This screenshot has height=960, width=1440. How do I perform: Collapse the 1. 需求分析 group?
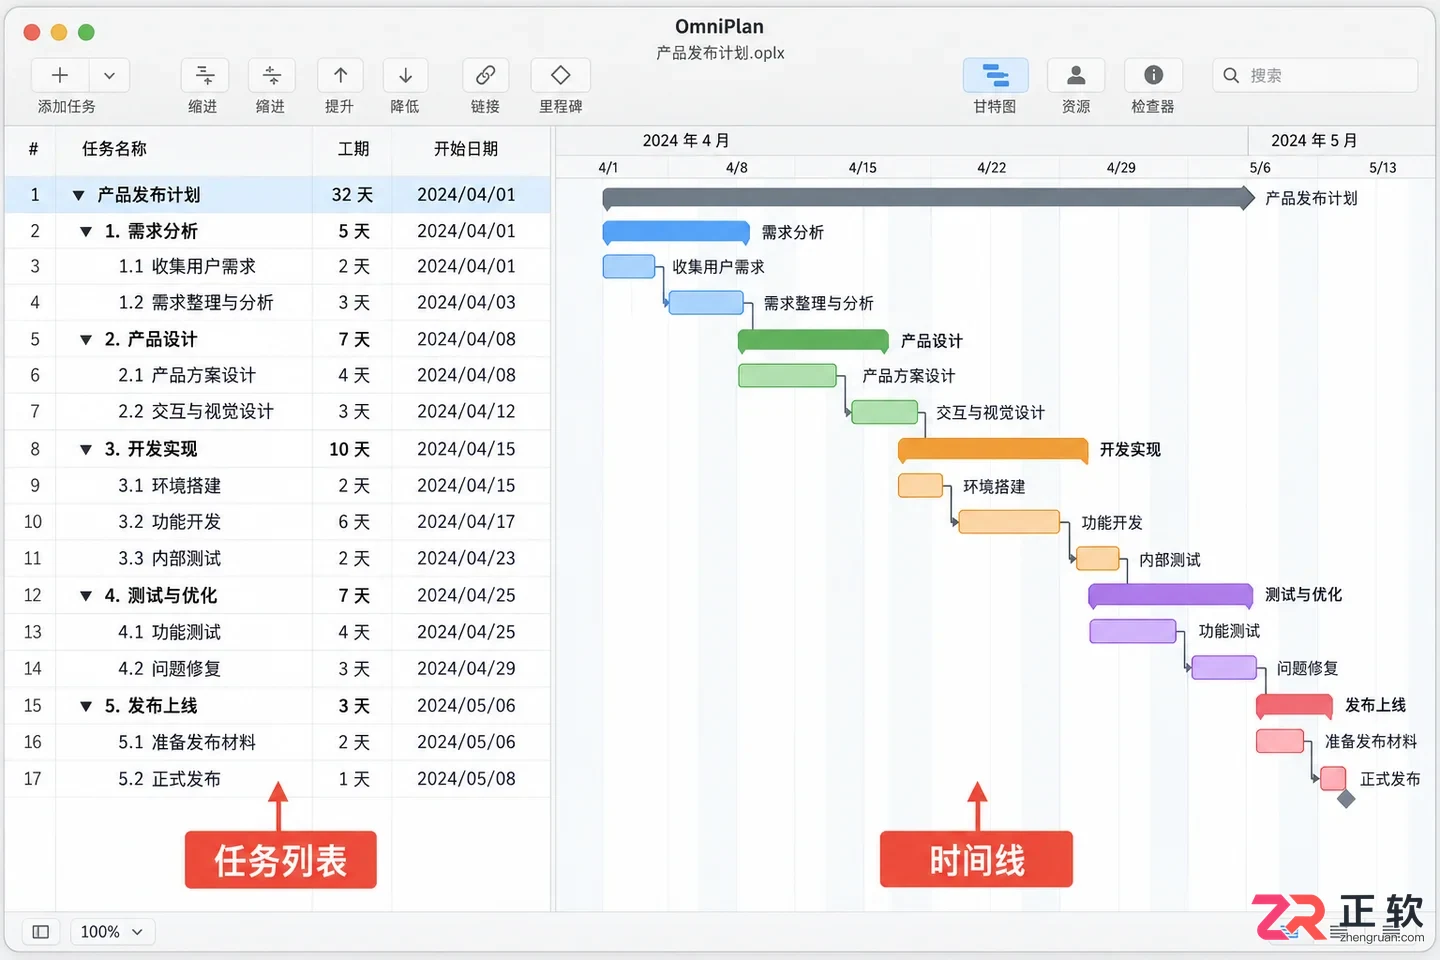point(86,232)
